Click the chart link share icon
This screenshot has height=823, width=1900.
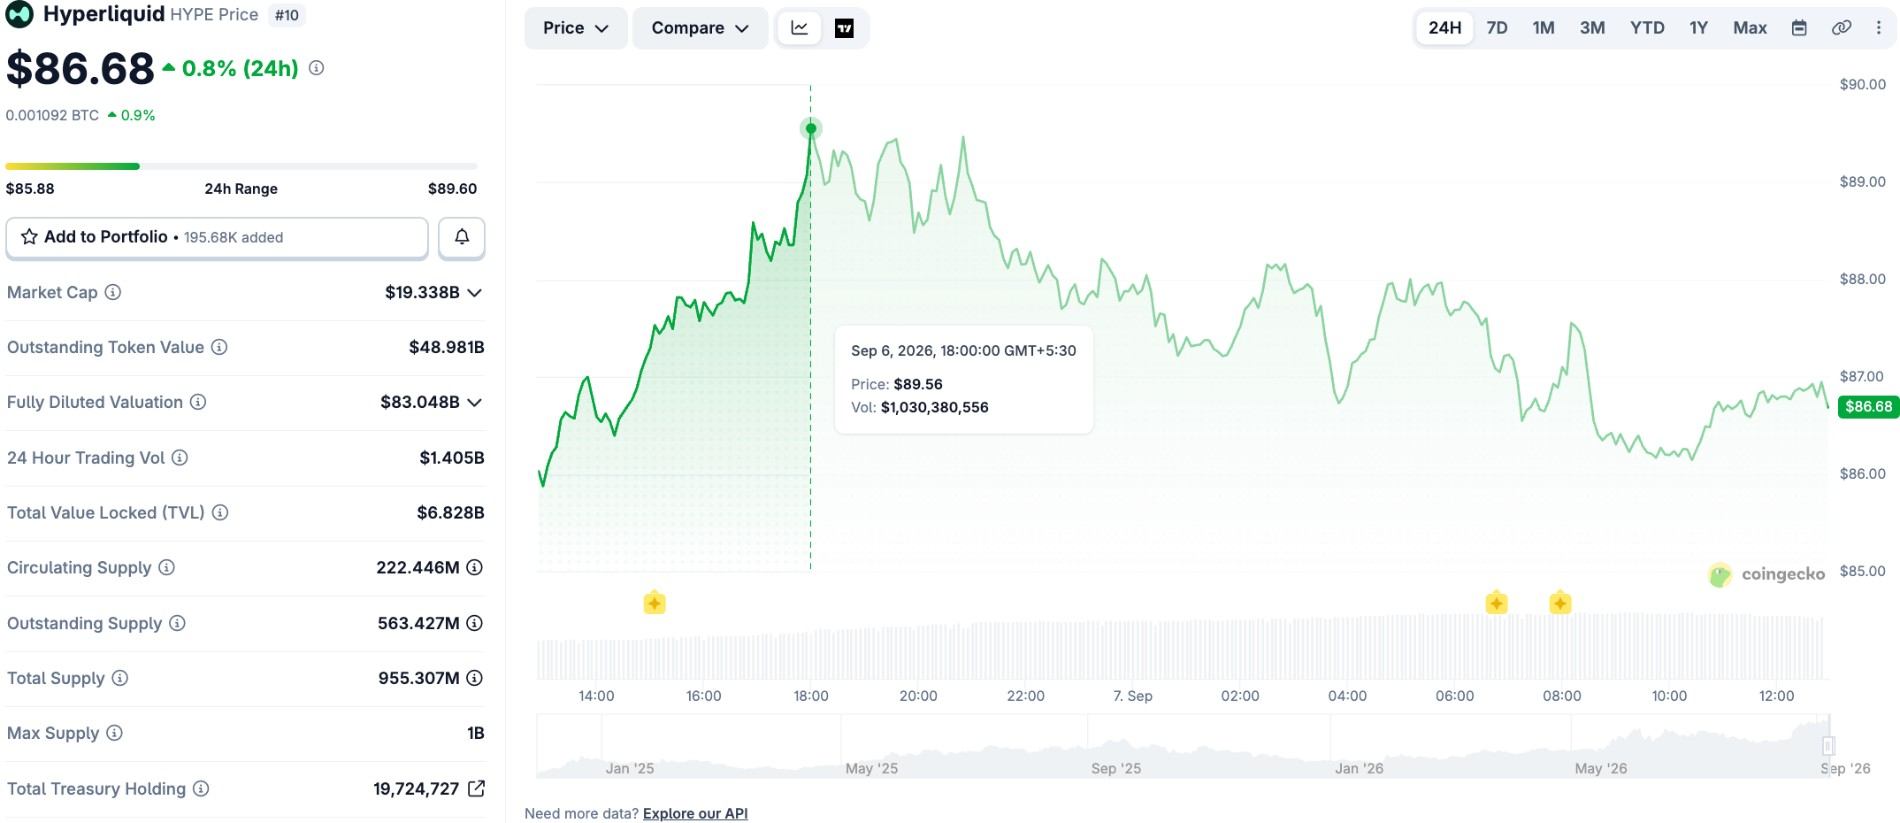(1841, 28)
